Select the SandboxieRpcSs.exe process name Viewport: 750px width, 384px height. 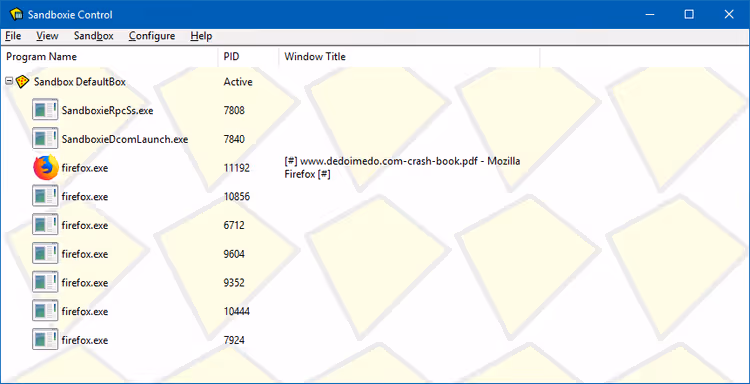(108, 110)
